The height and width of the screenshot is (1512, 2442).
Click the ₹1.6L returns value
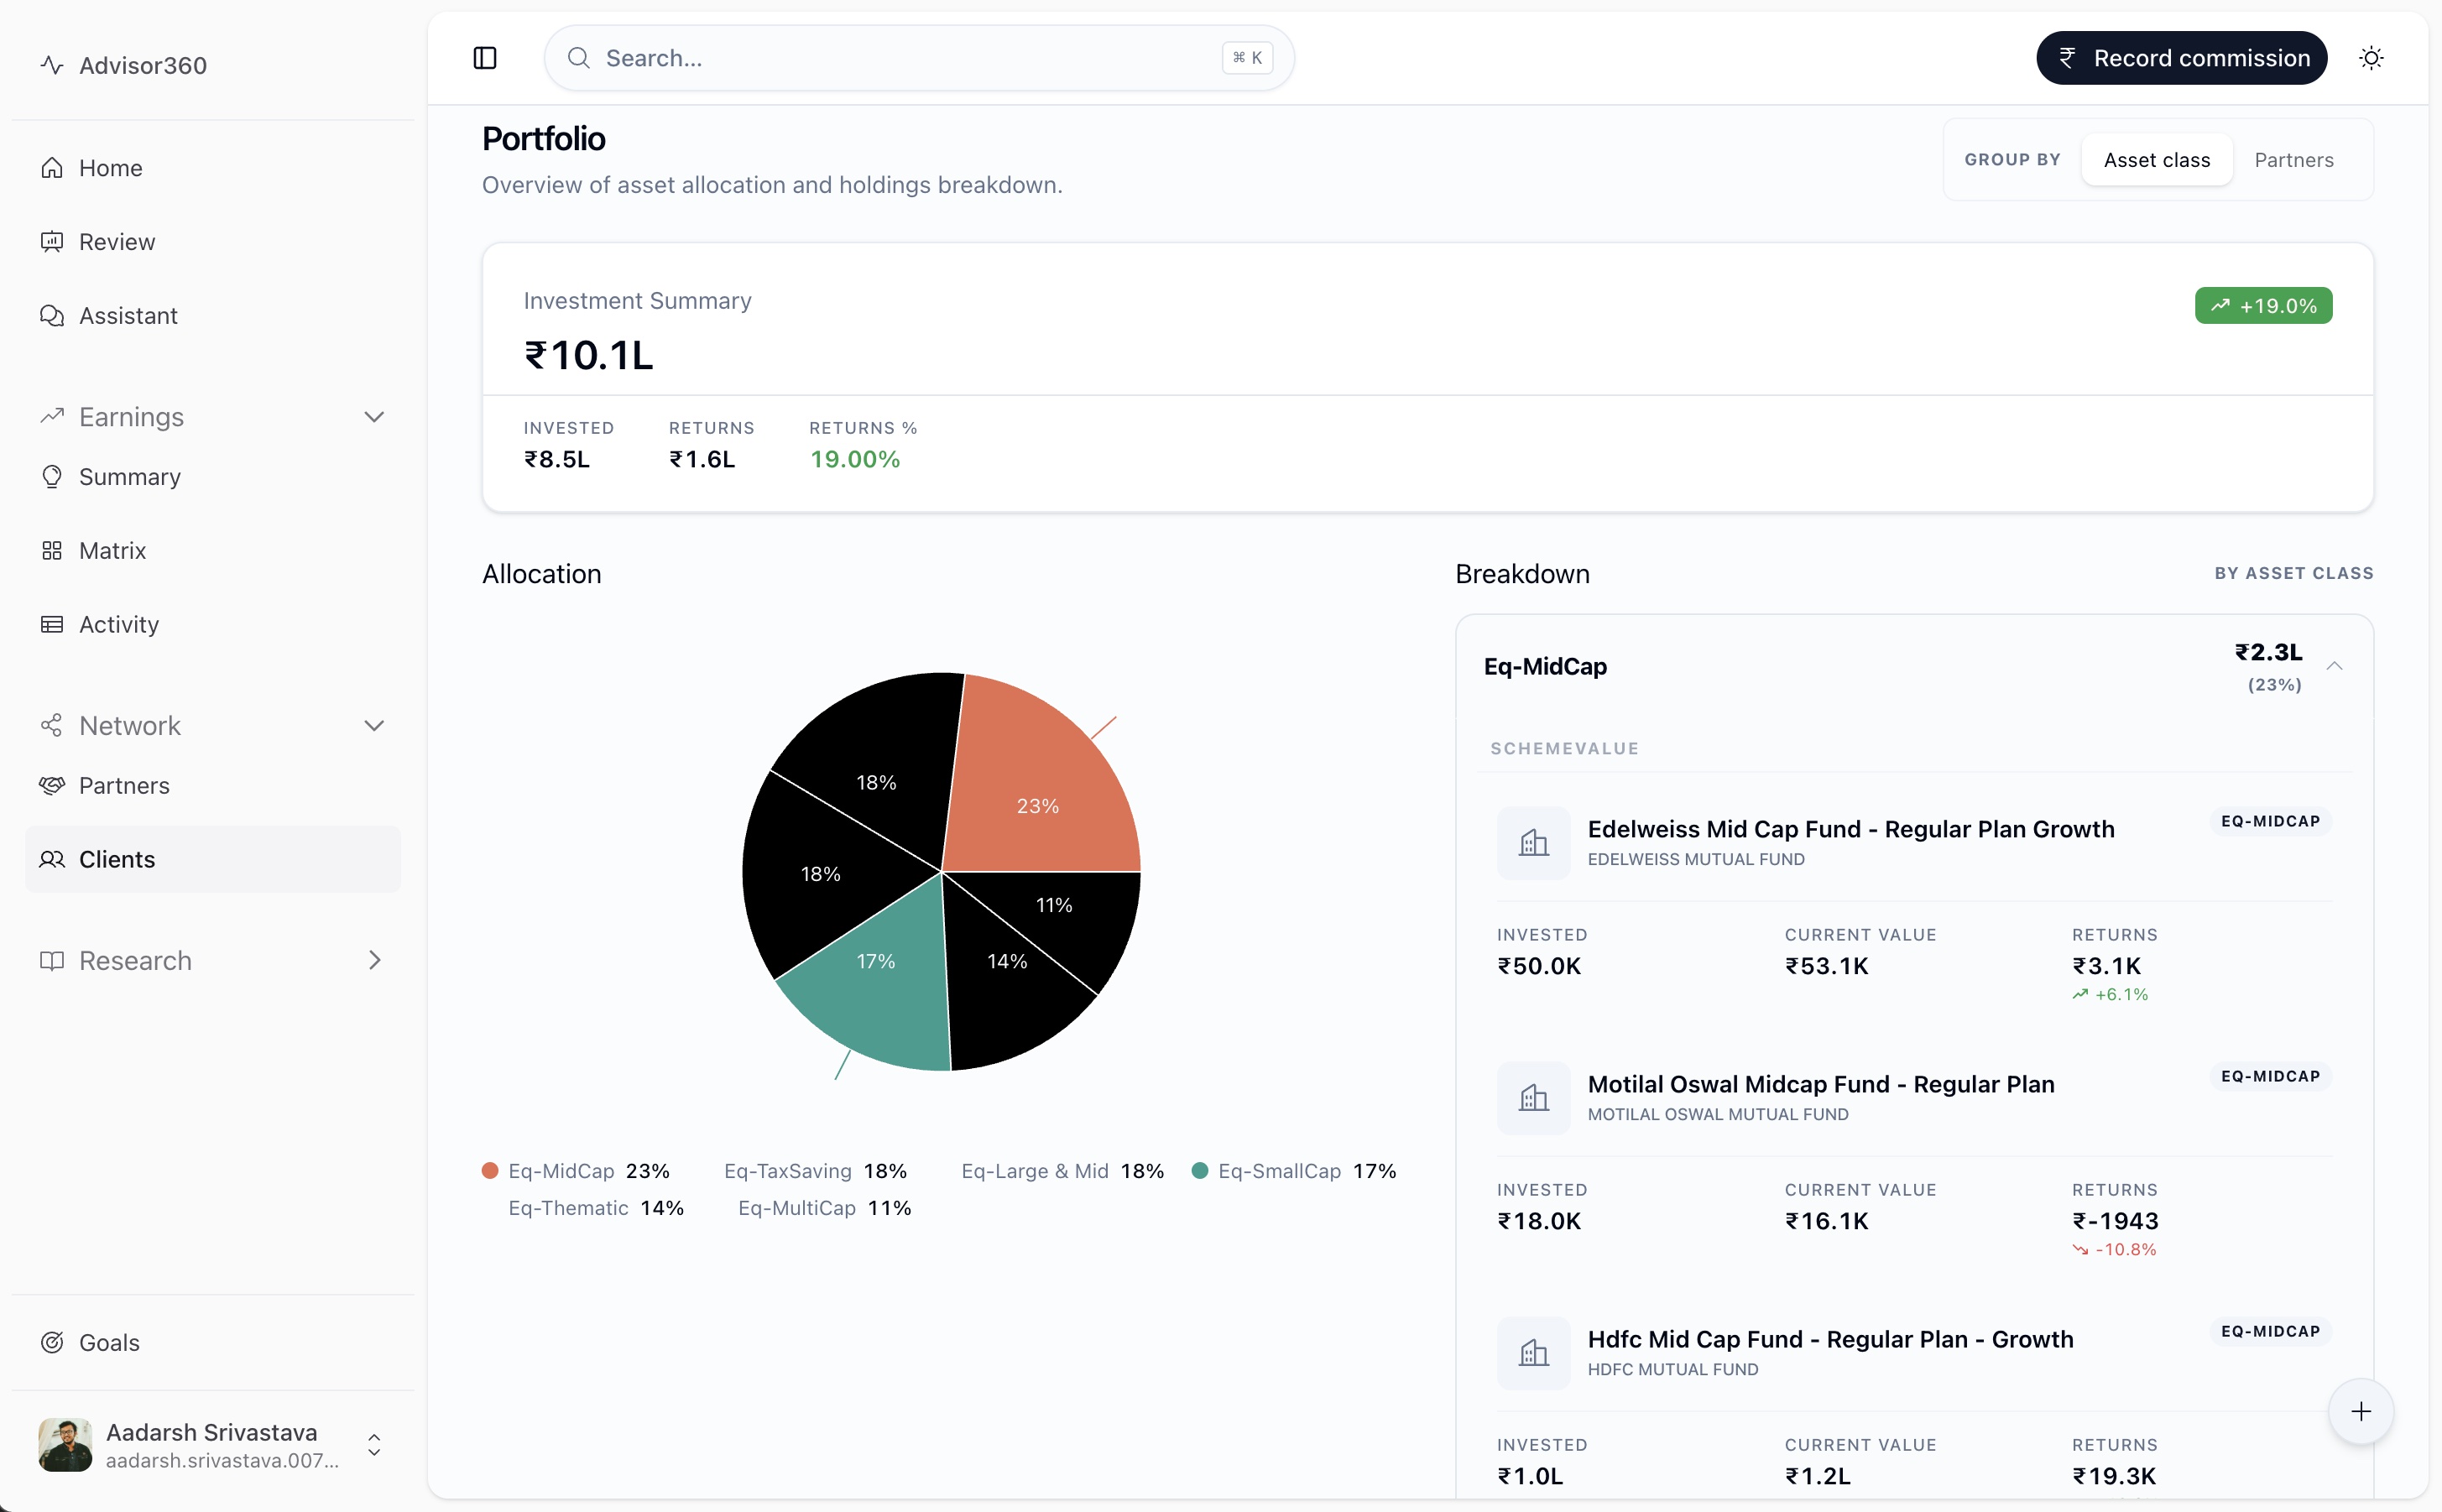[x=702, y=459]
